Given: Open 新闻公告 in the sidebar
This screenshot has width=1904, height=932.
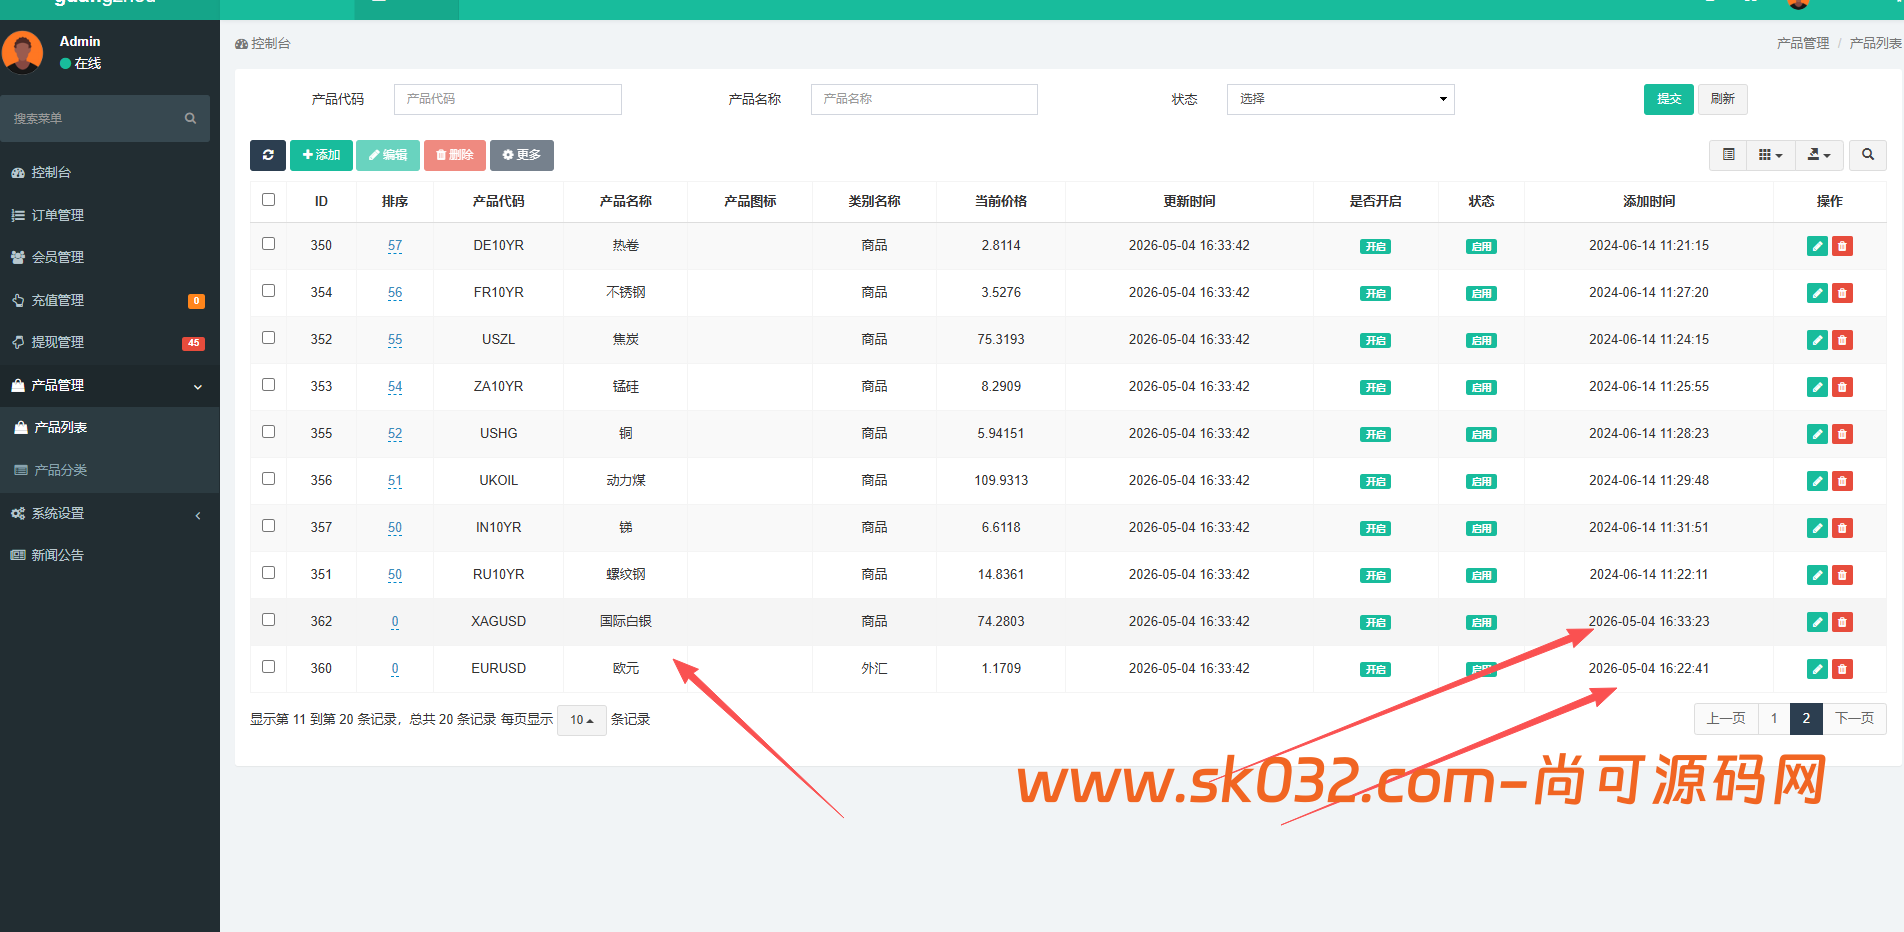Looking at the screenshot, I should (110, 556).
